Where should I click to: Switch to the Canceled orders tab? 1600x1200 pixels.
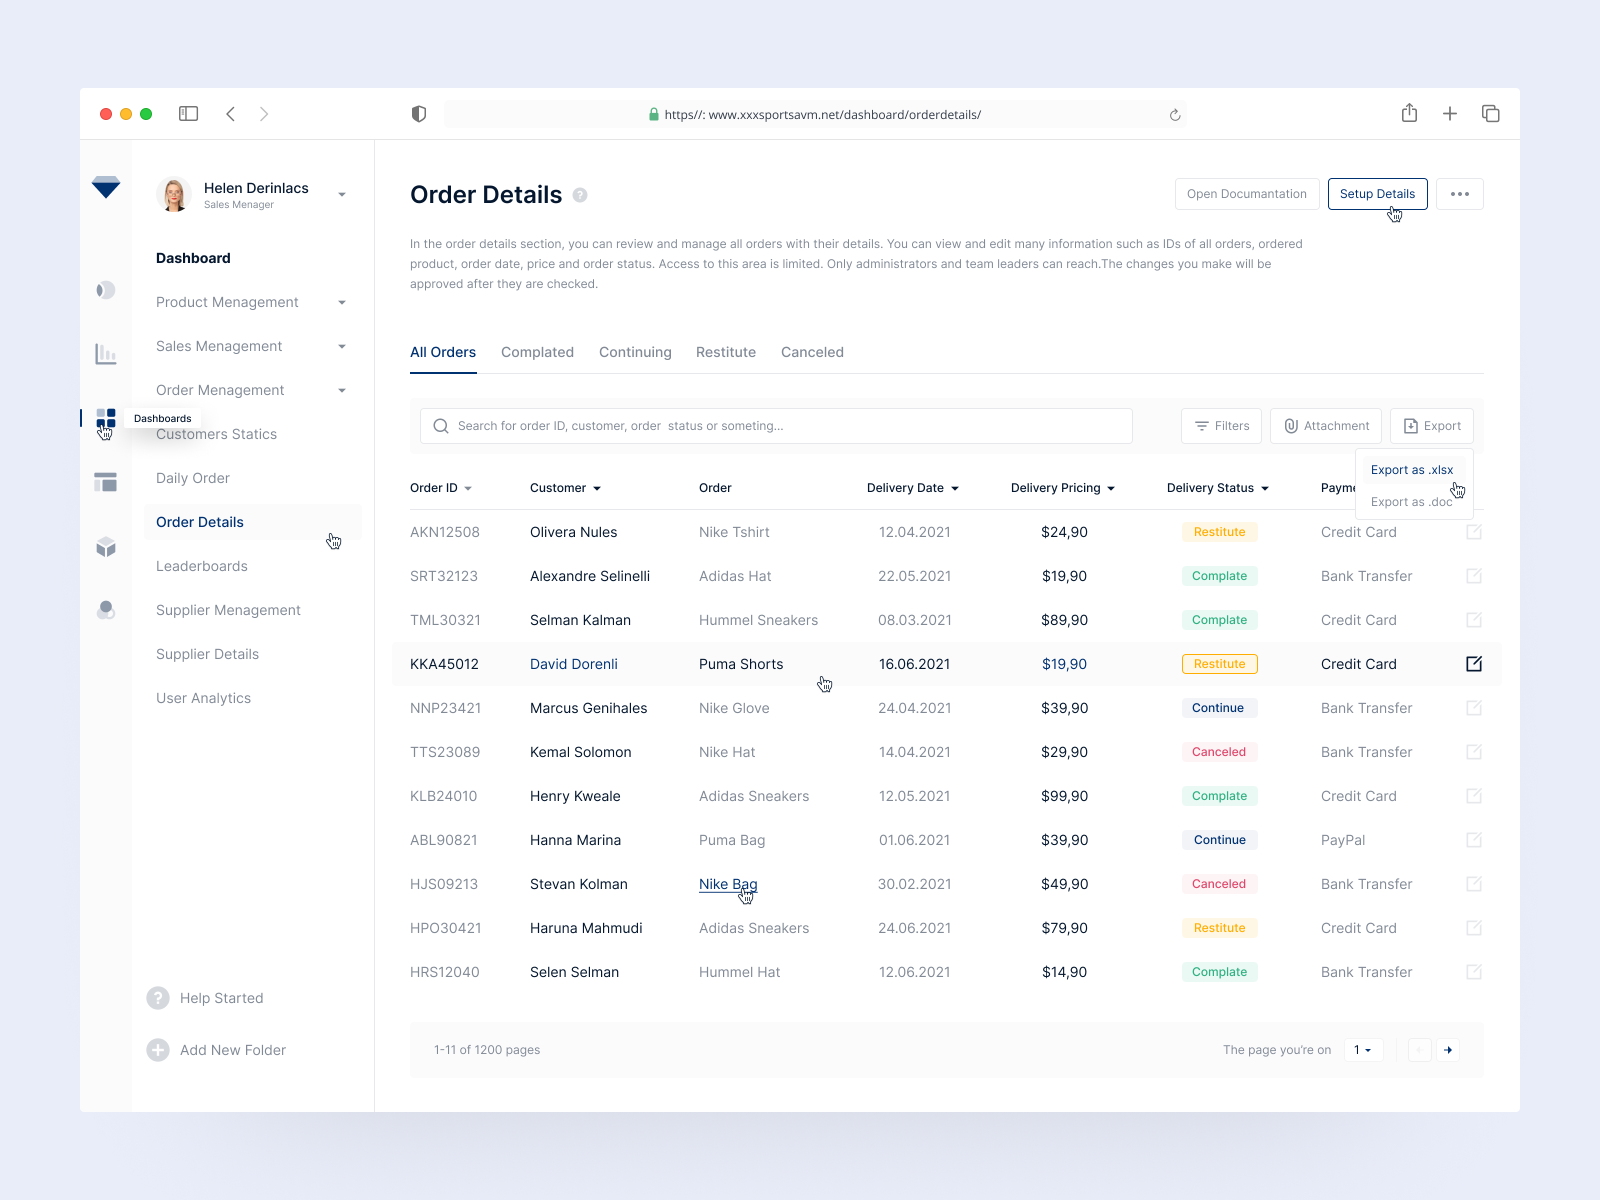[x=812, y=352]
